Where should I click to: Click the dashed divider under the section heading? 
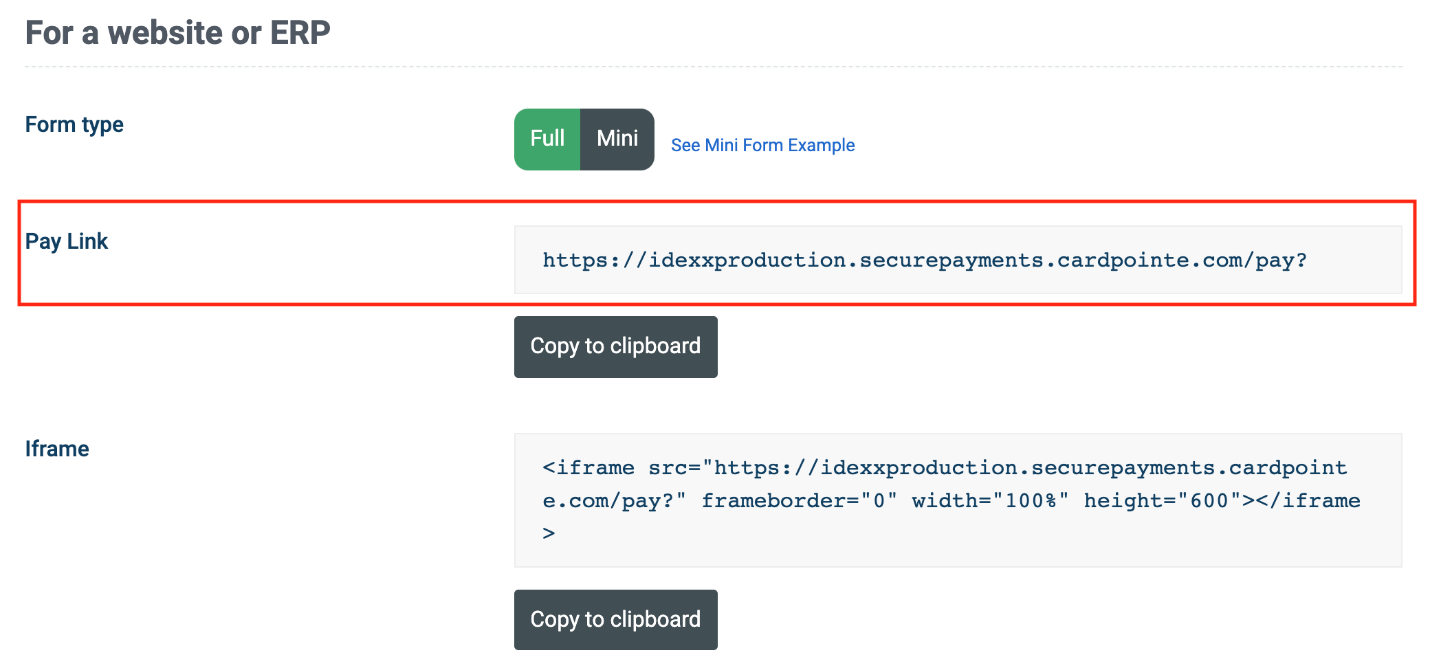[713, 67]
